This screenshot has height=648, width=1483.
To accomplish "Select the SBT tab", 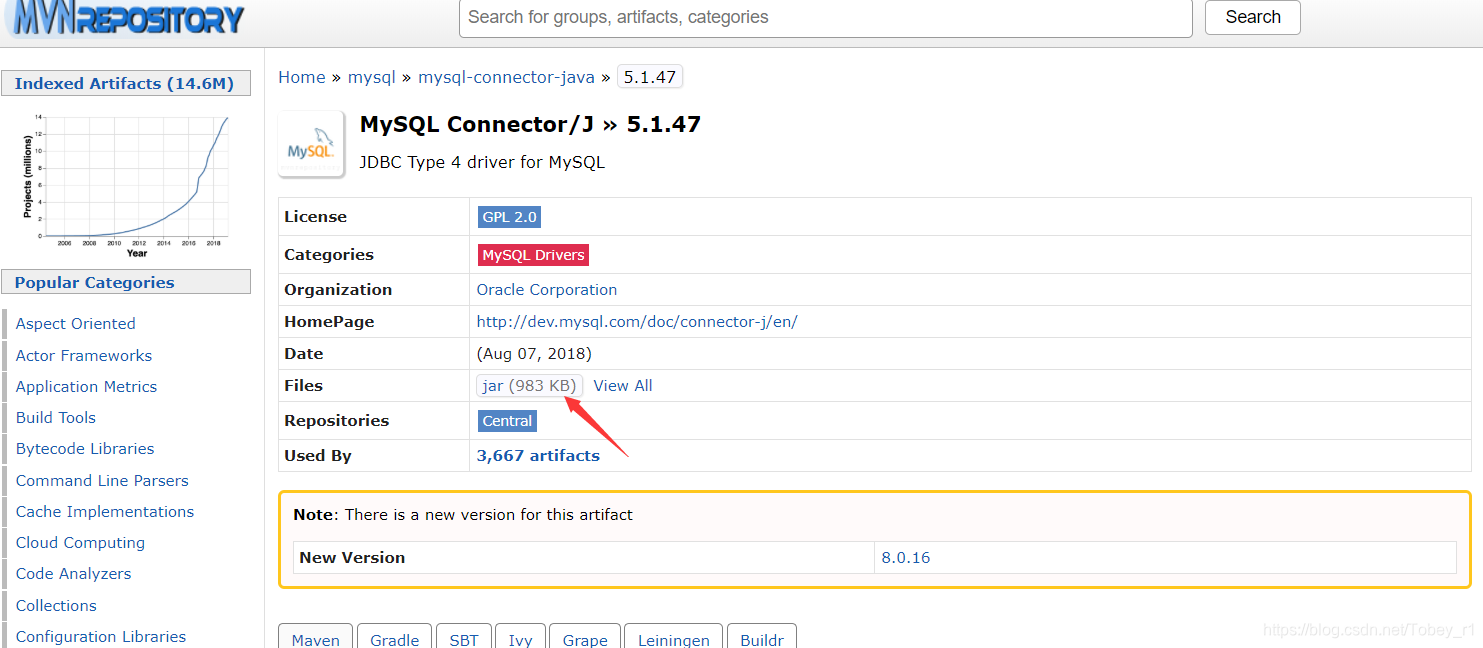I will tap(464, 637).
